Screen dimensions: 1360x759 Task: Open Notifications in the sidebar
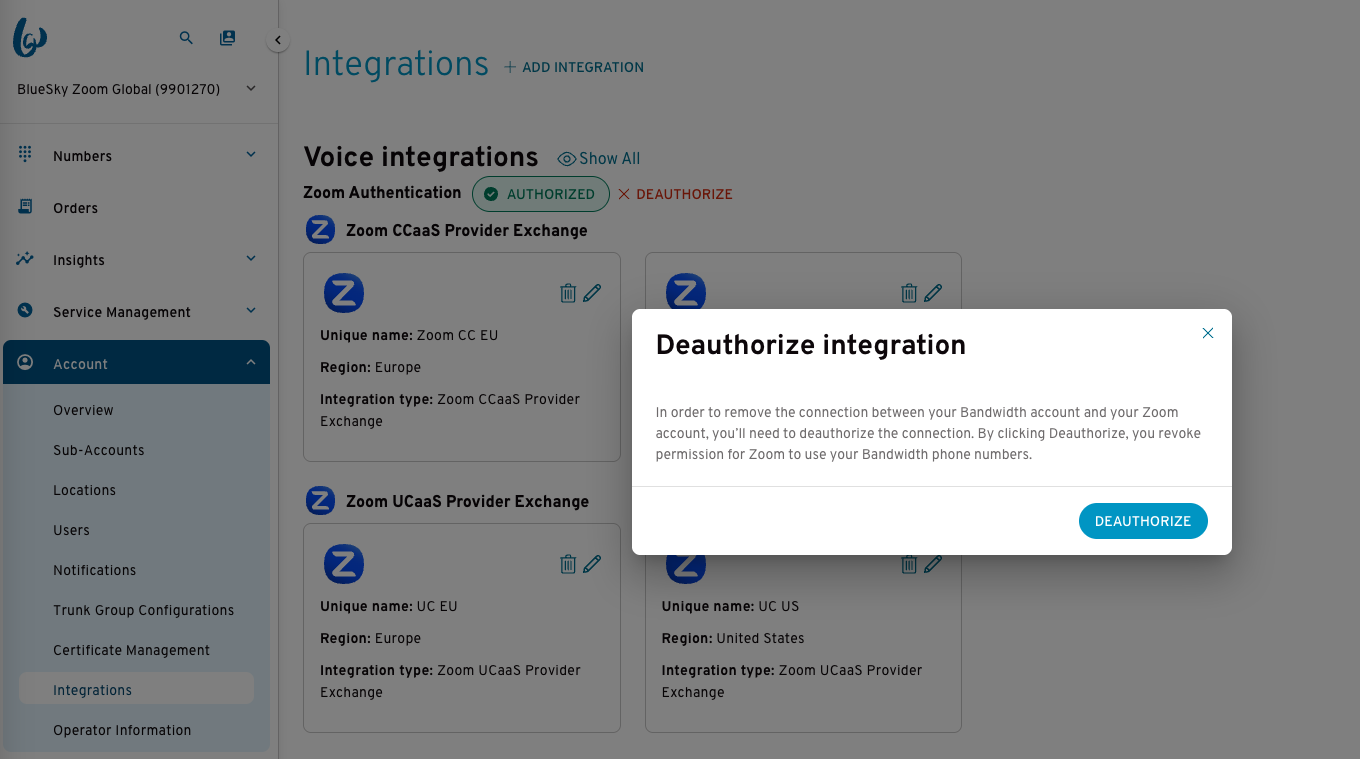tap(94, 570)
